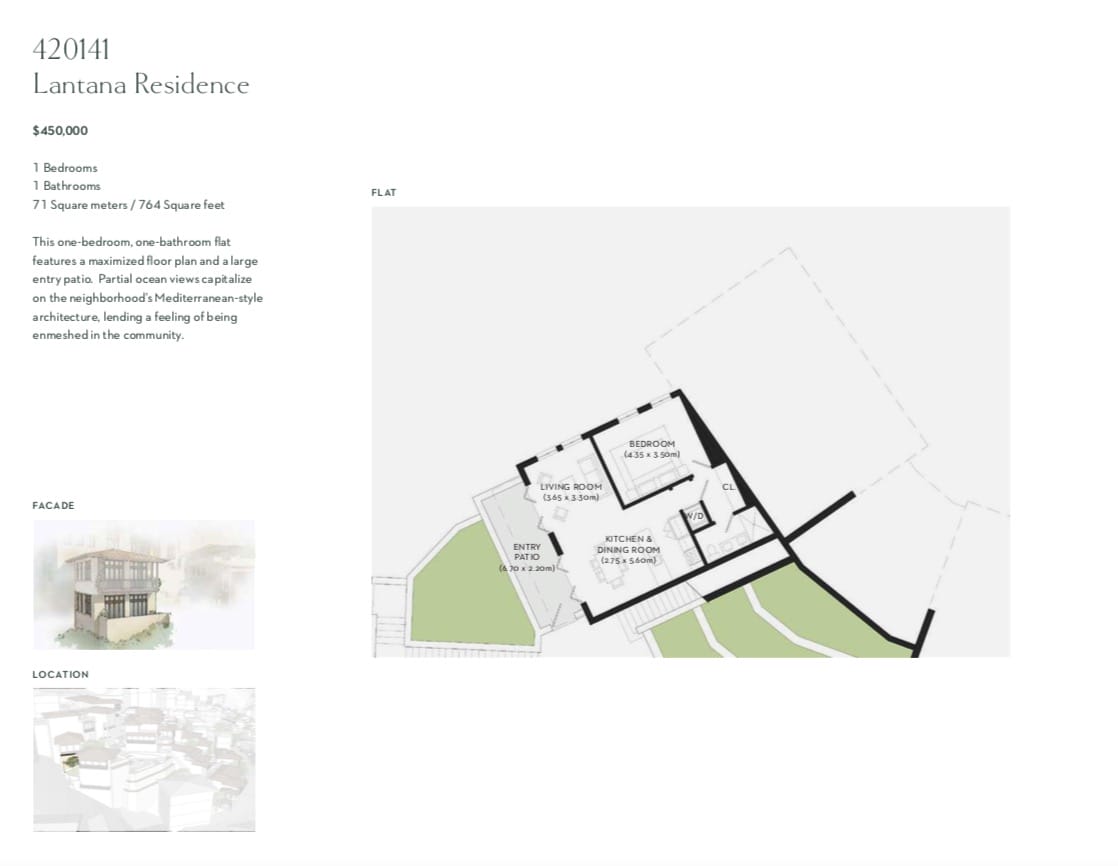The width and height of the screenshot is (1118, 866).
Task: Click the FACADE section label
Action: click(x=53, y=506)
